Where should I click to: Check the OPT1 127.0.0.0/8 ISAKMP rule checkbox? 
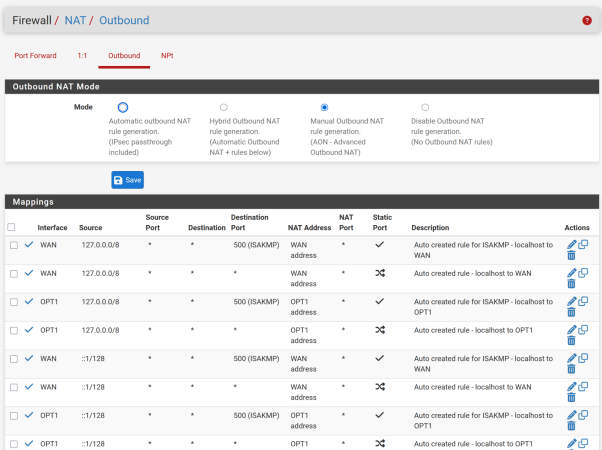click(x=14, y=302)
